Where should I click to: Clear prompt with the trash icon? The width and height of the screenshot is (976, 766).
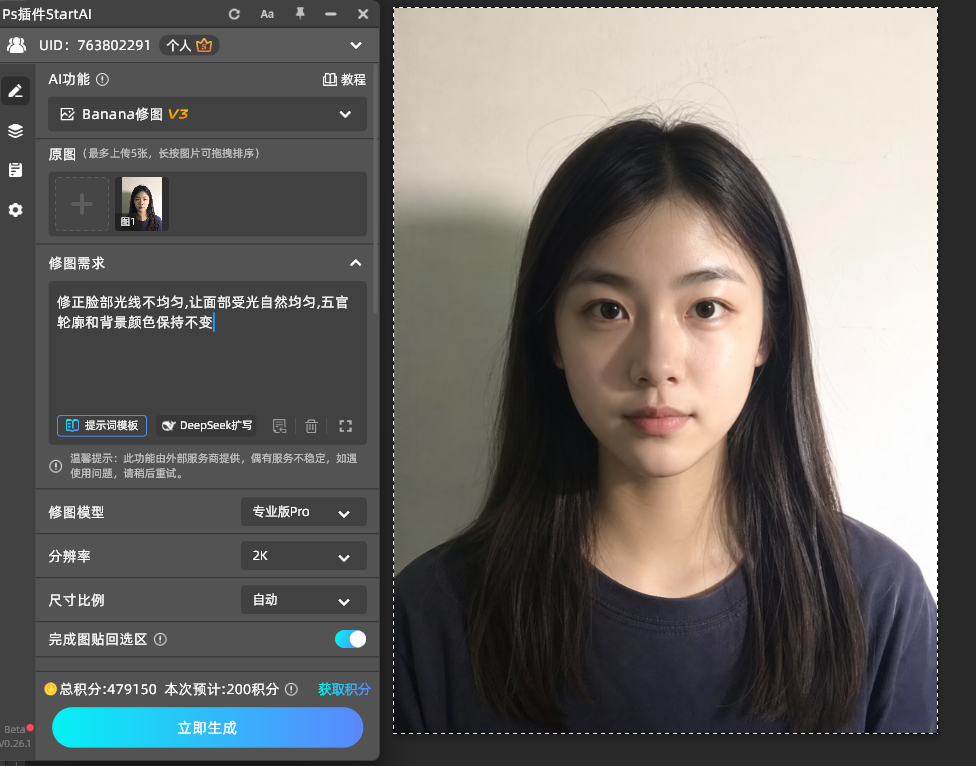coord(311,426)
